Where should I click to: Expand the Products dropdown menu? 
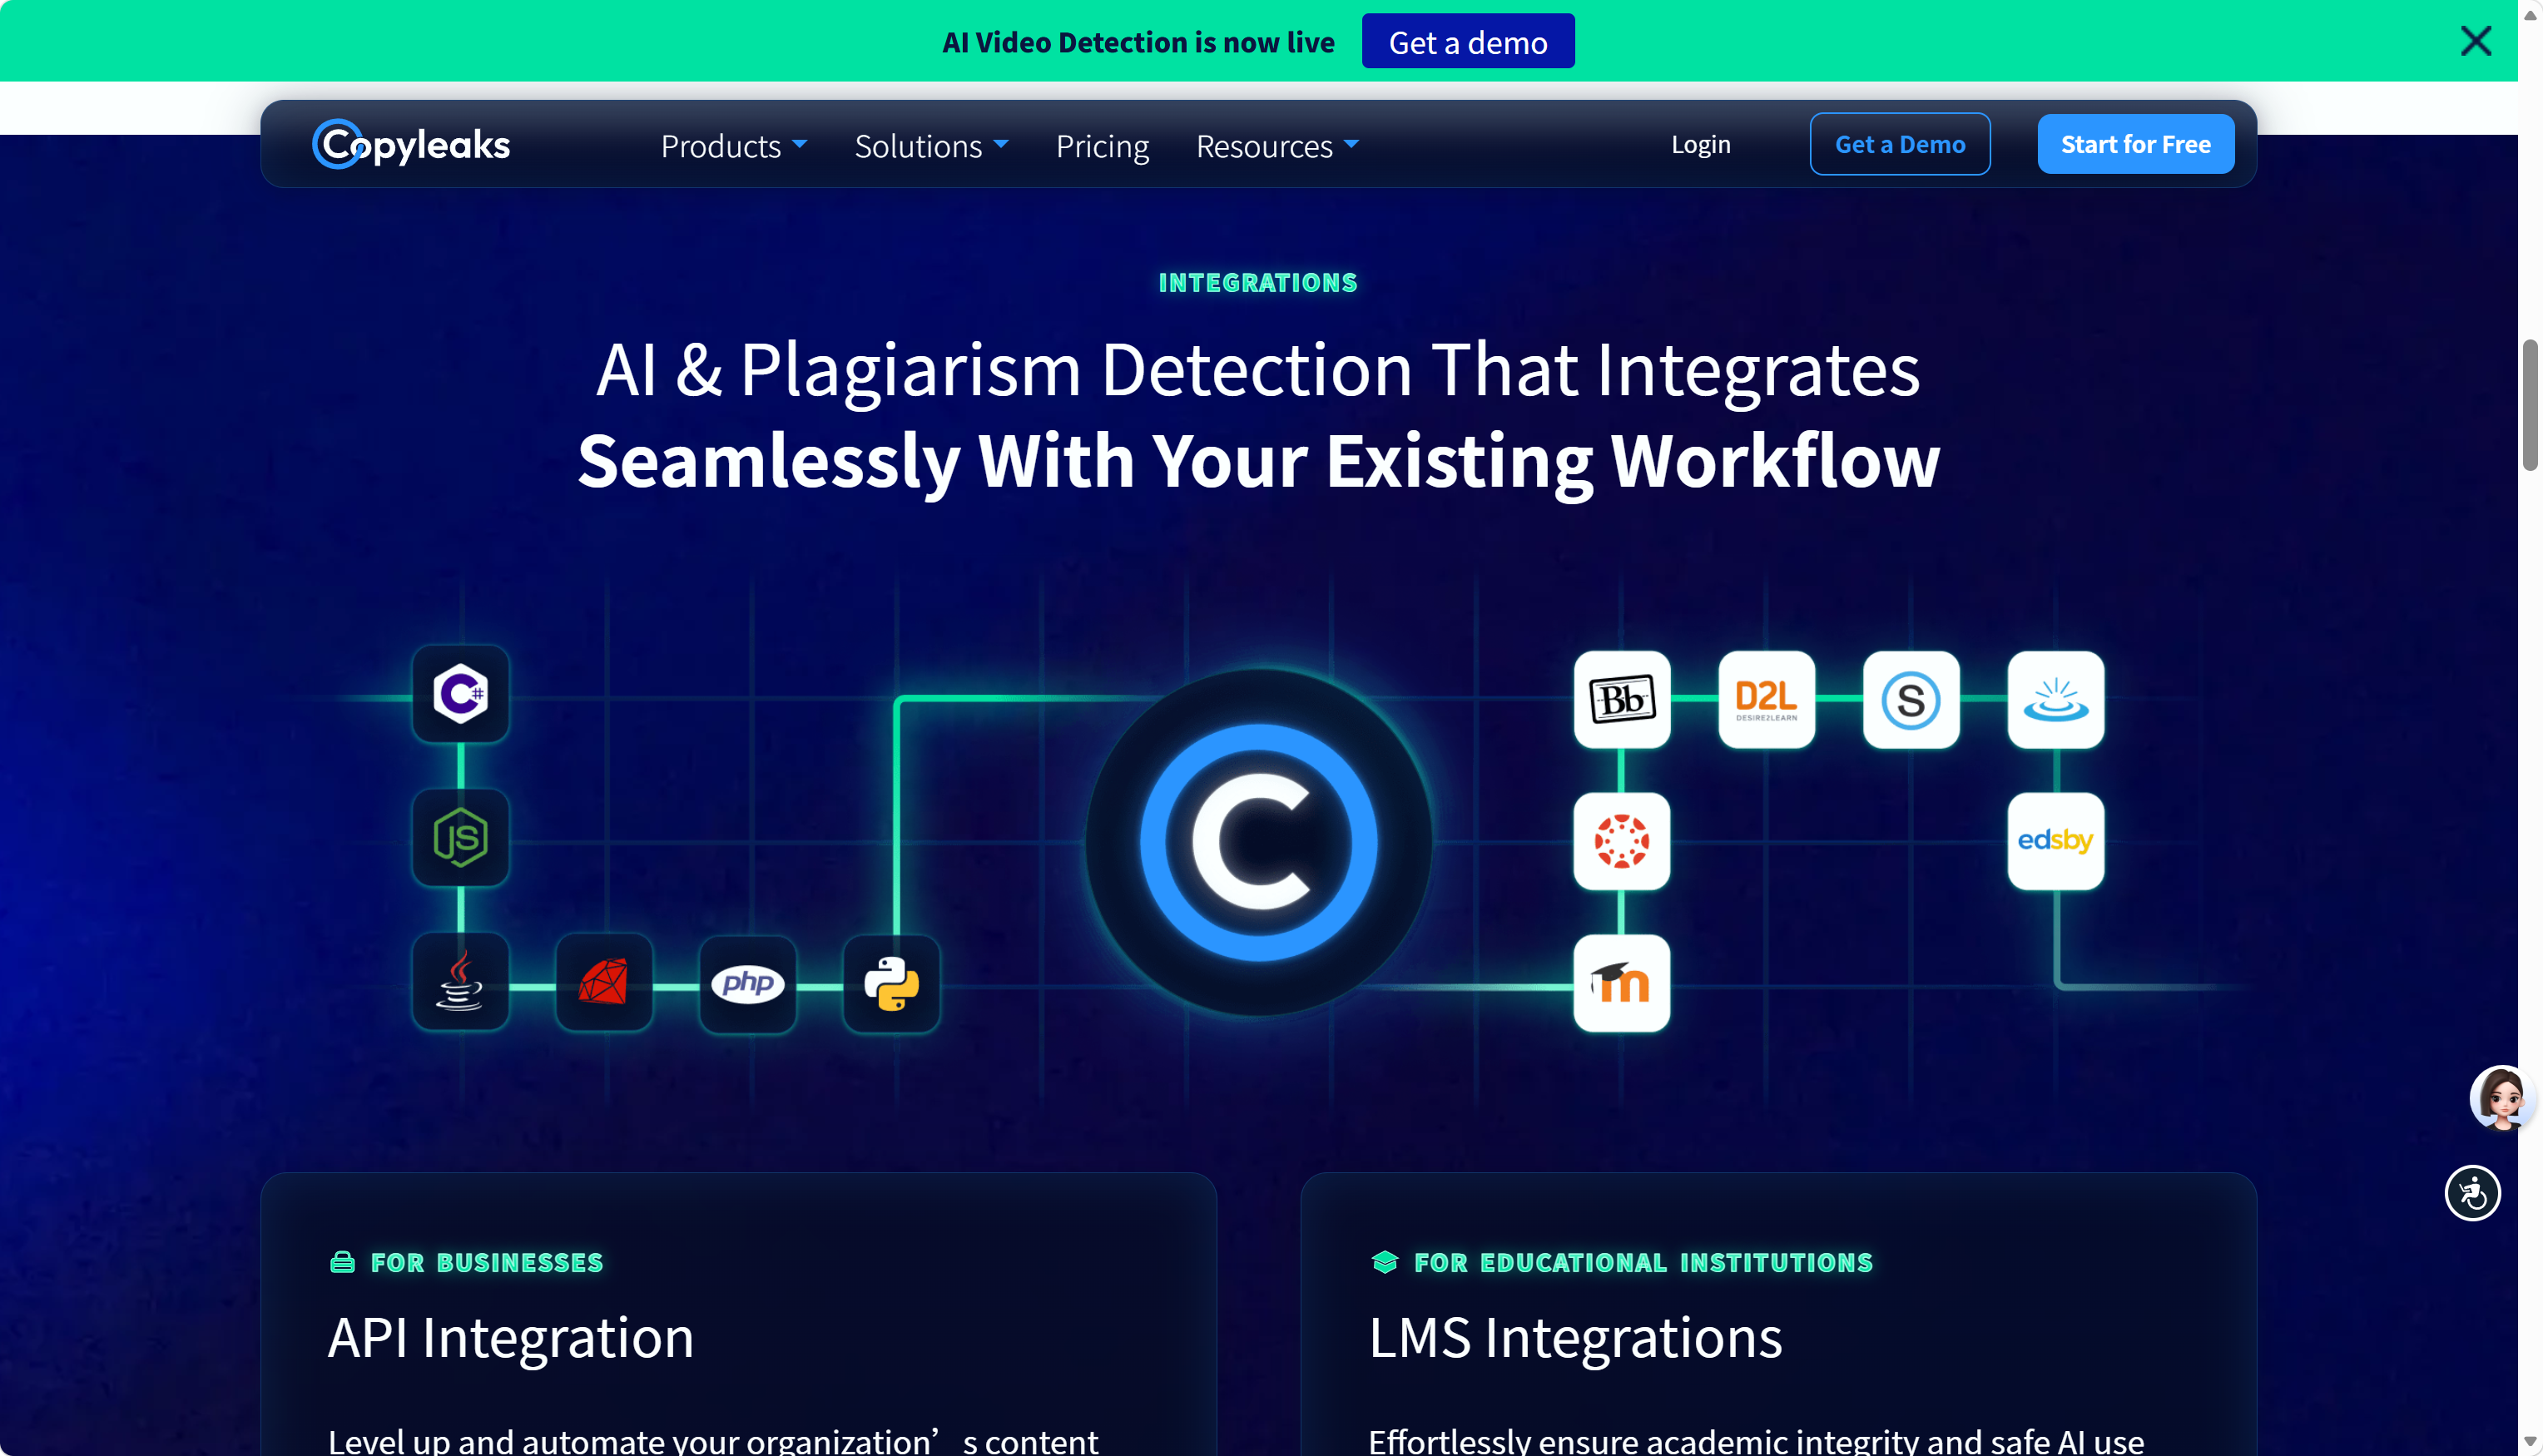click(x=734, y=146)
